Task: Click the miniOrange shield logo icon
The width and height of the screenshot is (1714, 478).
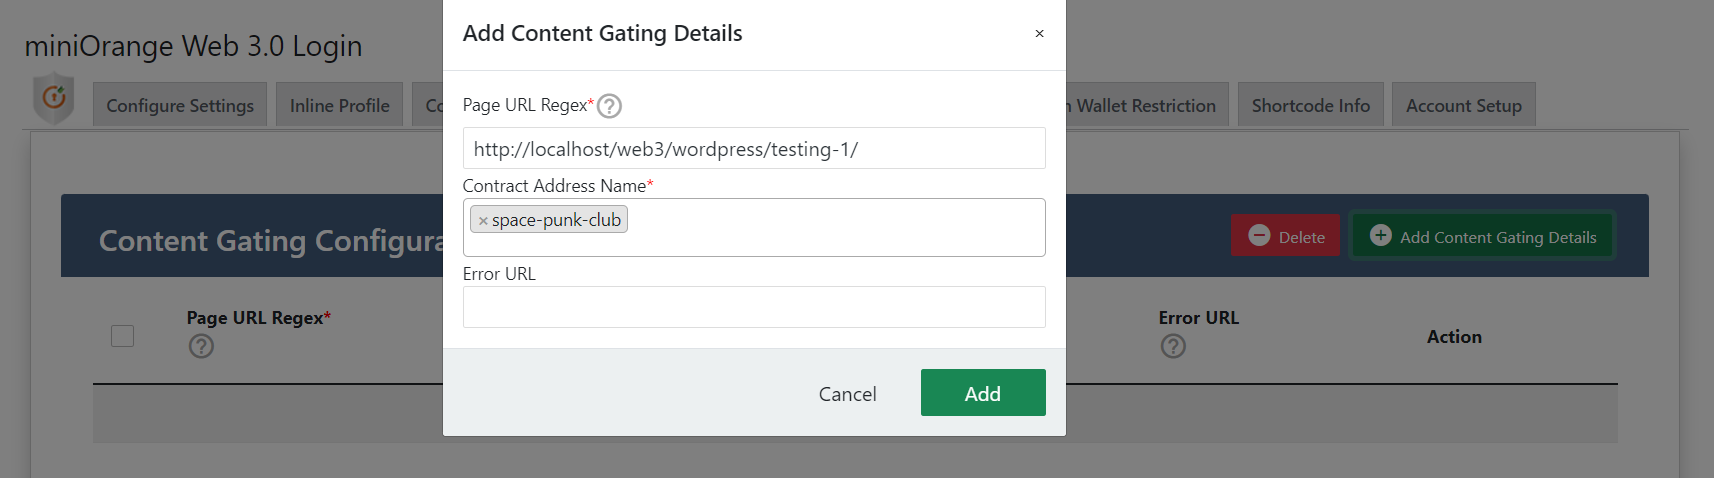Action: pyautogui.click(x=54, y=98)
